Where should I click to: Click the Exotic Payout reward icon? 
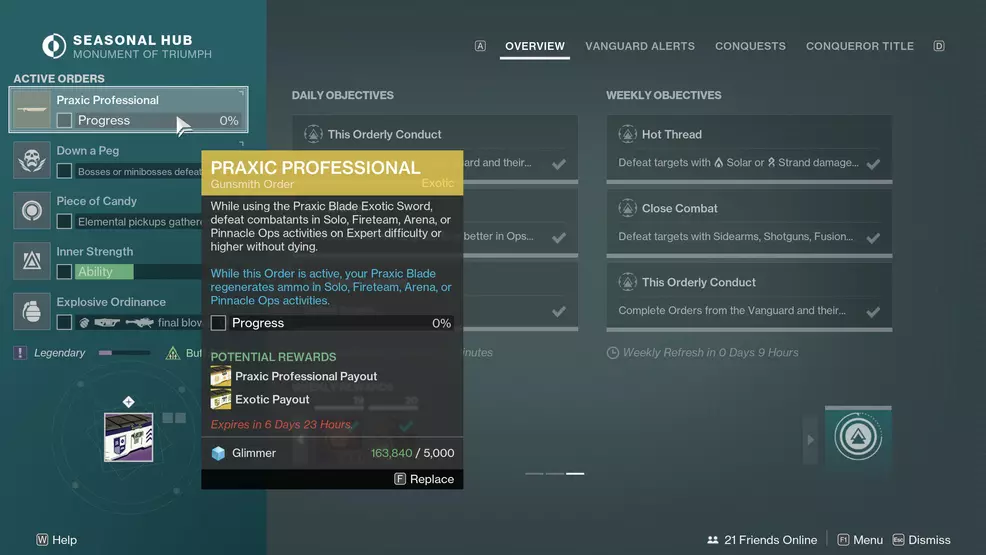(x=221, y=399)
